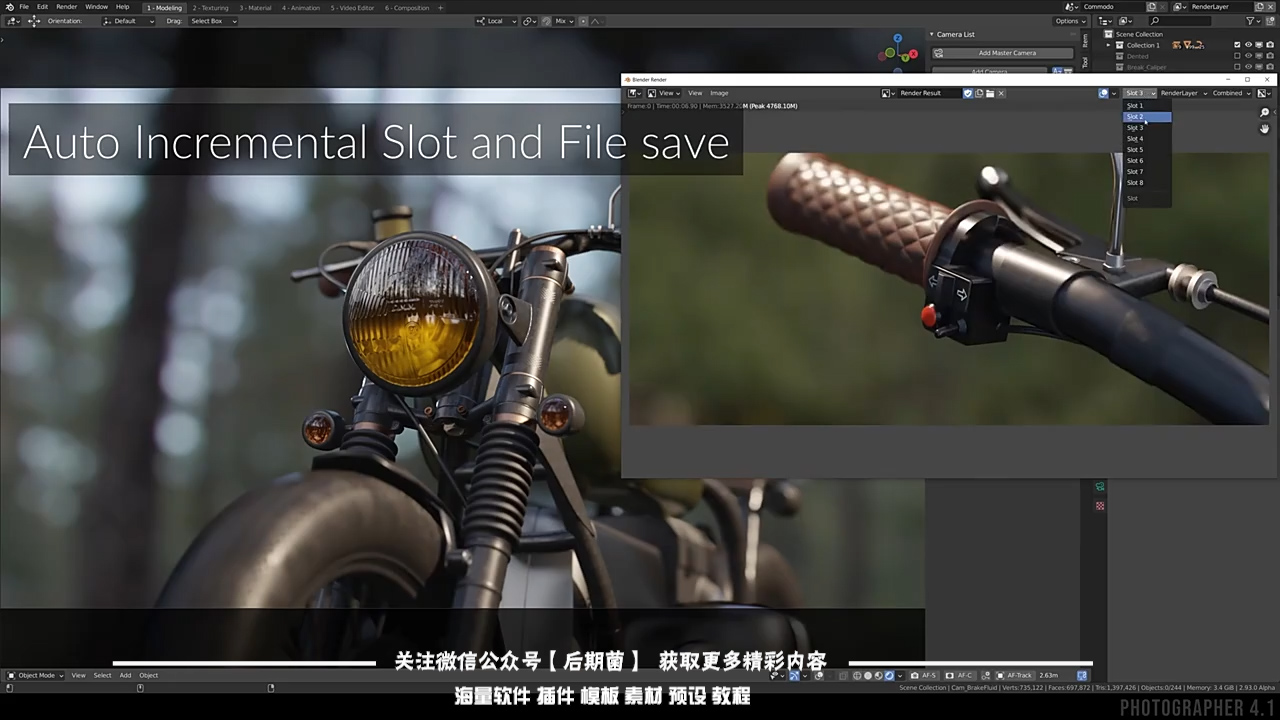
Task: Toggle the Collection 1 exclude checkbox
Action: point(1237,45)
